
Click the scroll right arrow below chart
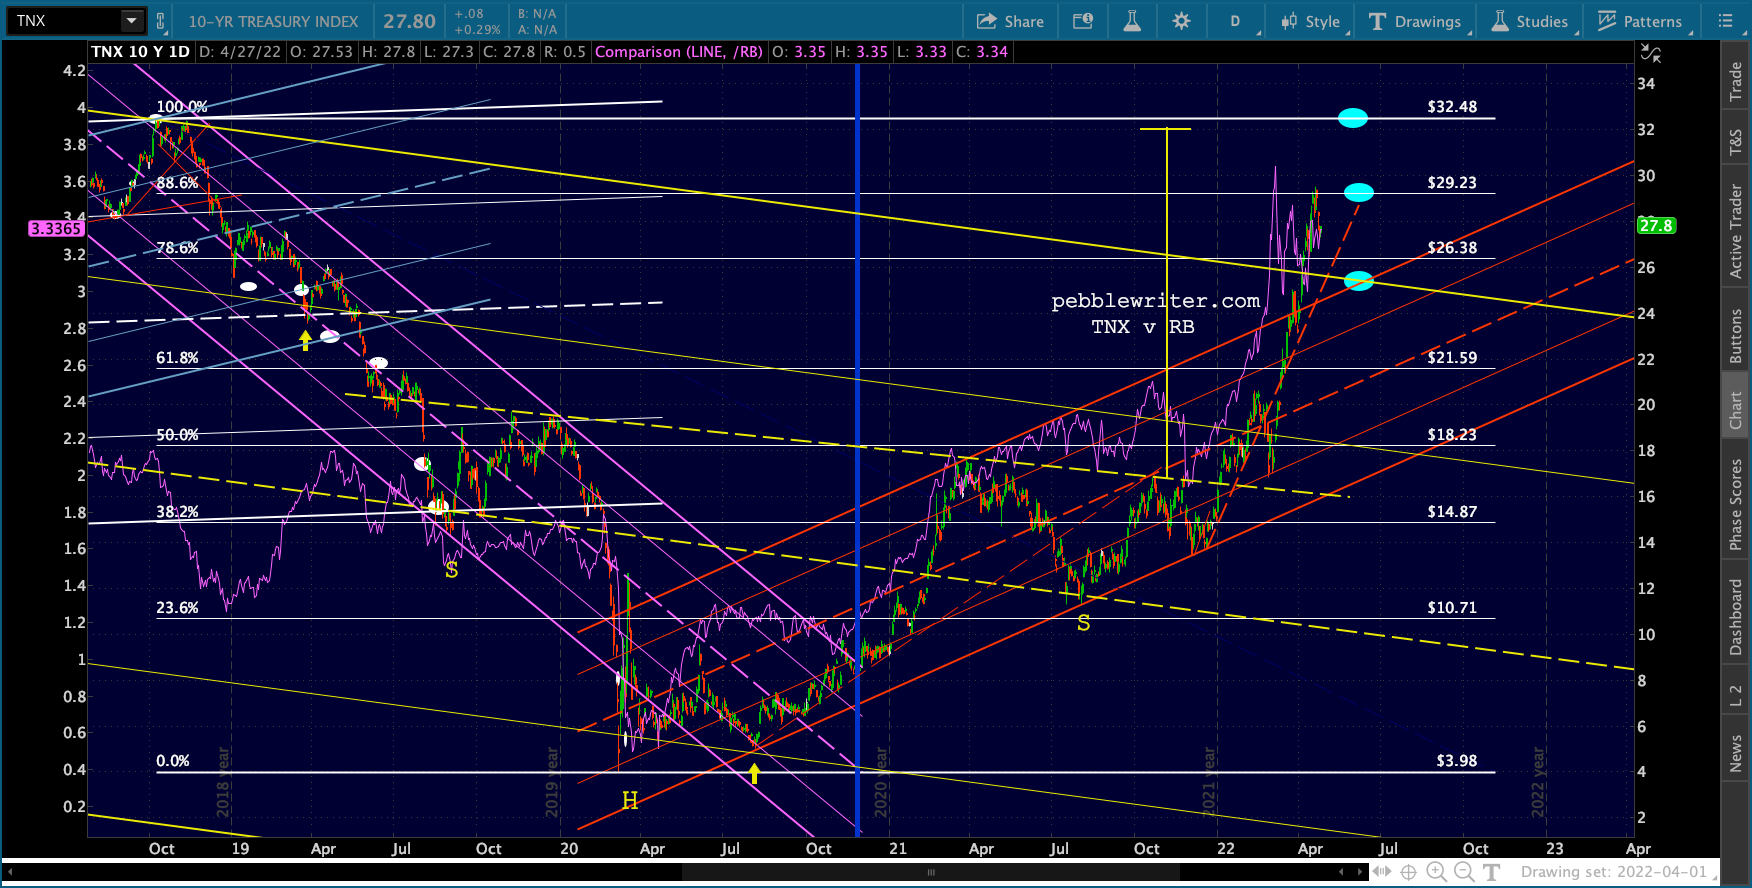pyautogui.click(x=1360, y=872)
